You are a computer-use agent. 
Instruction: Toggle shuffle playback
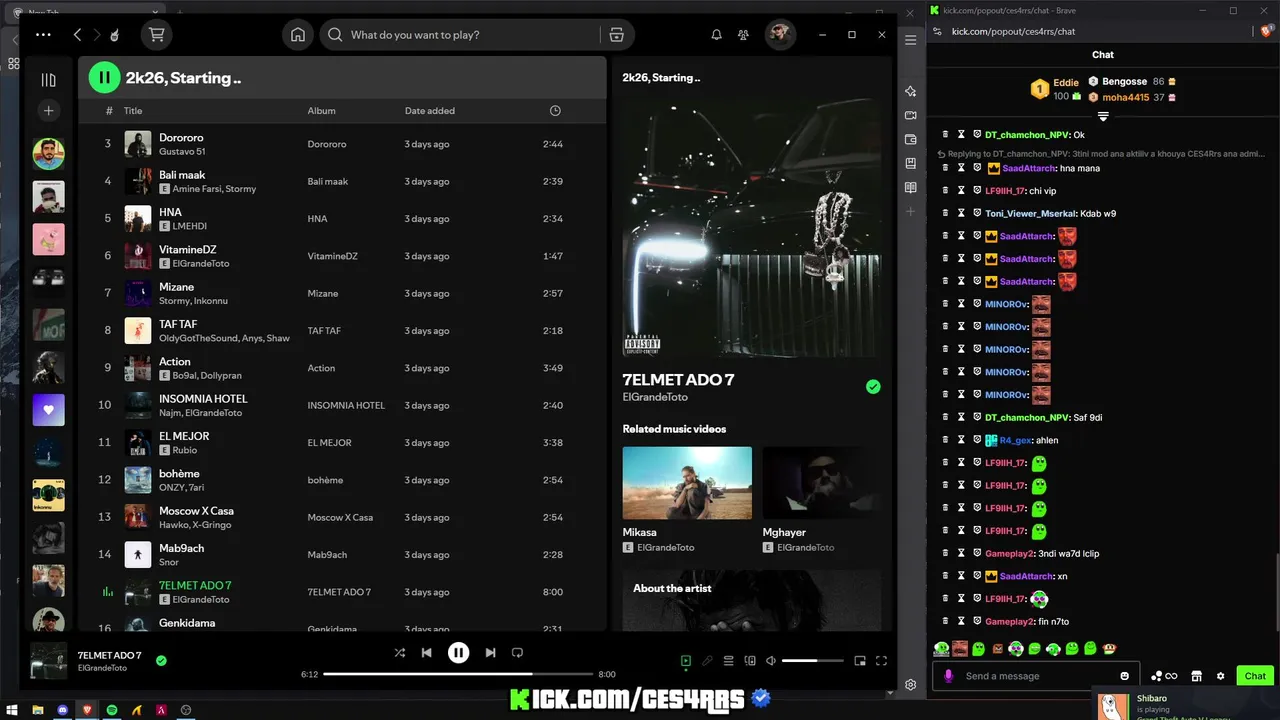click(x=399, y=653)
